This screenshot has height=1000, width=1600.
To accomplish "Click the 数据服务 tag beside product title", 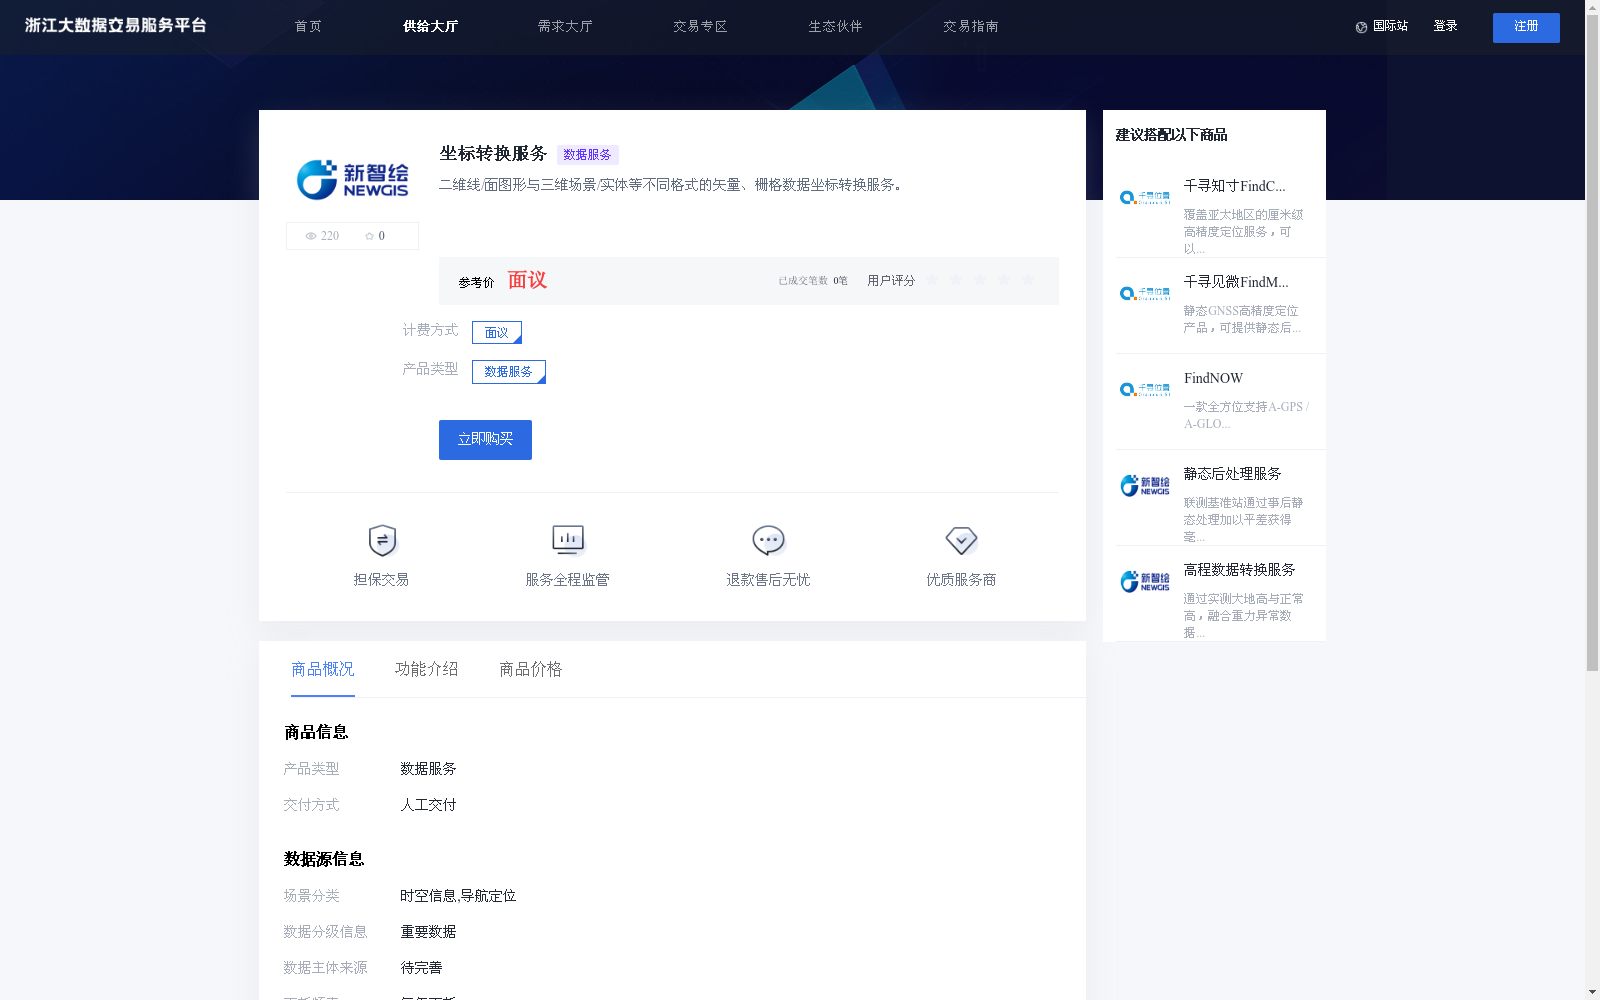I will click(588, 155).
